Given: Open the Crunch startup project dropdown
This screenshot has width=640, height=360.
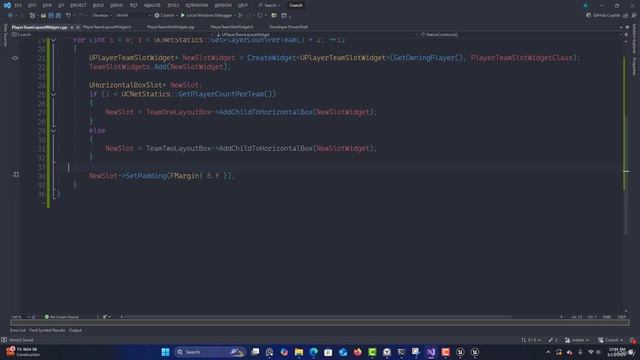Looking at the screenshot, I should (x=166, y=15).
